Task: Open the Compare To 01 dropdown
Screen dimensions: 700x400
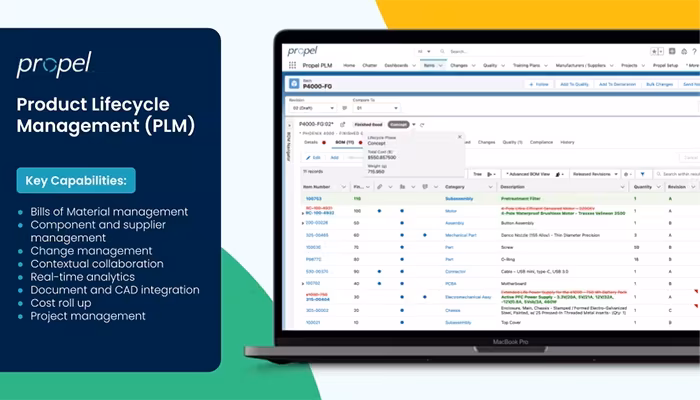Action: [x=376, y=108]
